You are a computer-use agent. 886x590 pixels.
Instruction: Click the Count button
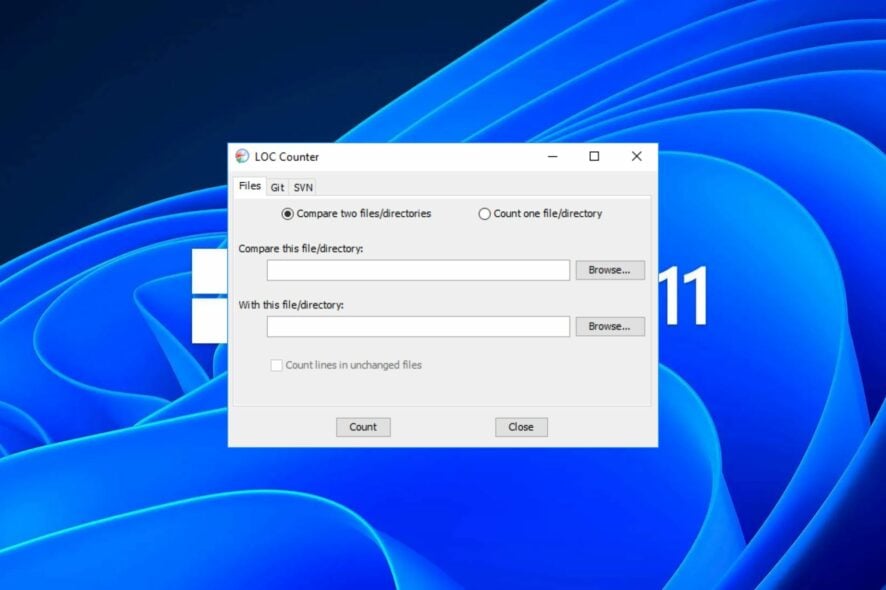tap(363, 427)
